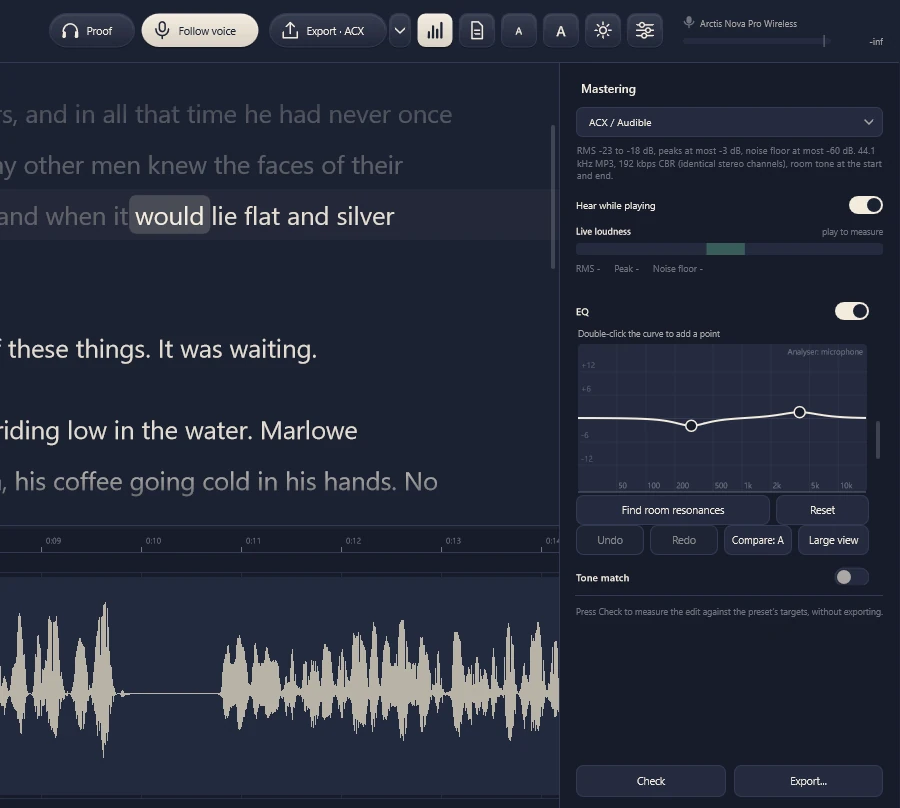Viewport: 900px width, 808px height.
Task: Click the Export... button in Mastering
Action: [808, 781]
